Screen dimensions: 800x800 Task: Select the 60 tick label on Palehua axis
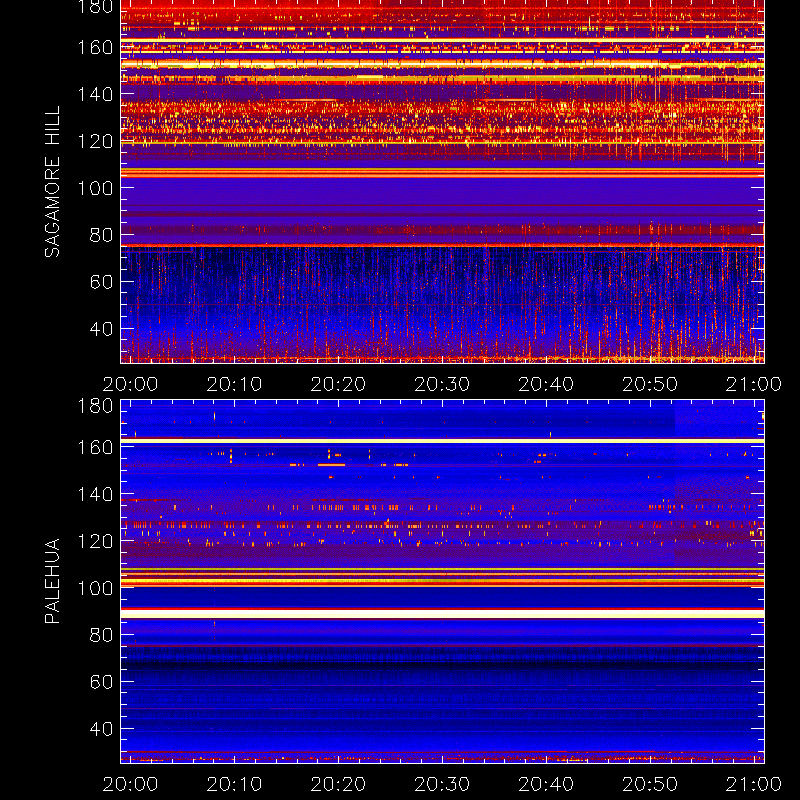coord(101,682)
